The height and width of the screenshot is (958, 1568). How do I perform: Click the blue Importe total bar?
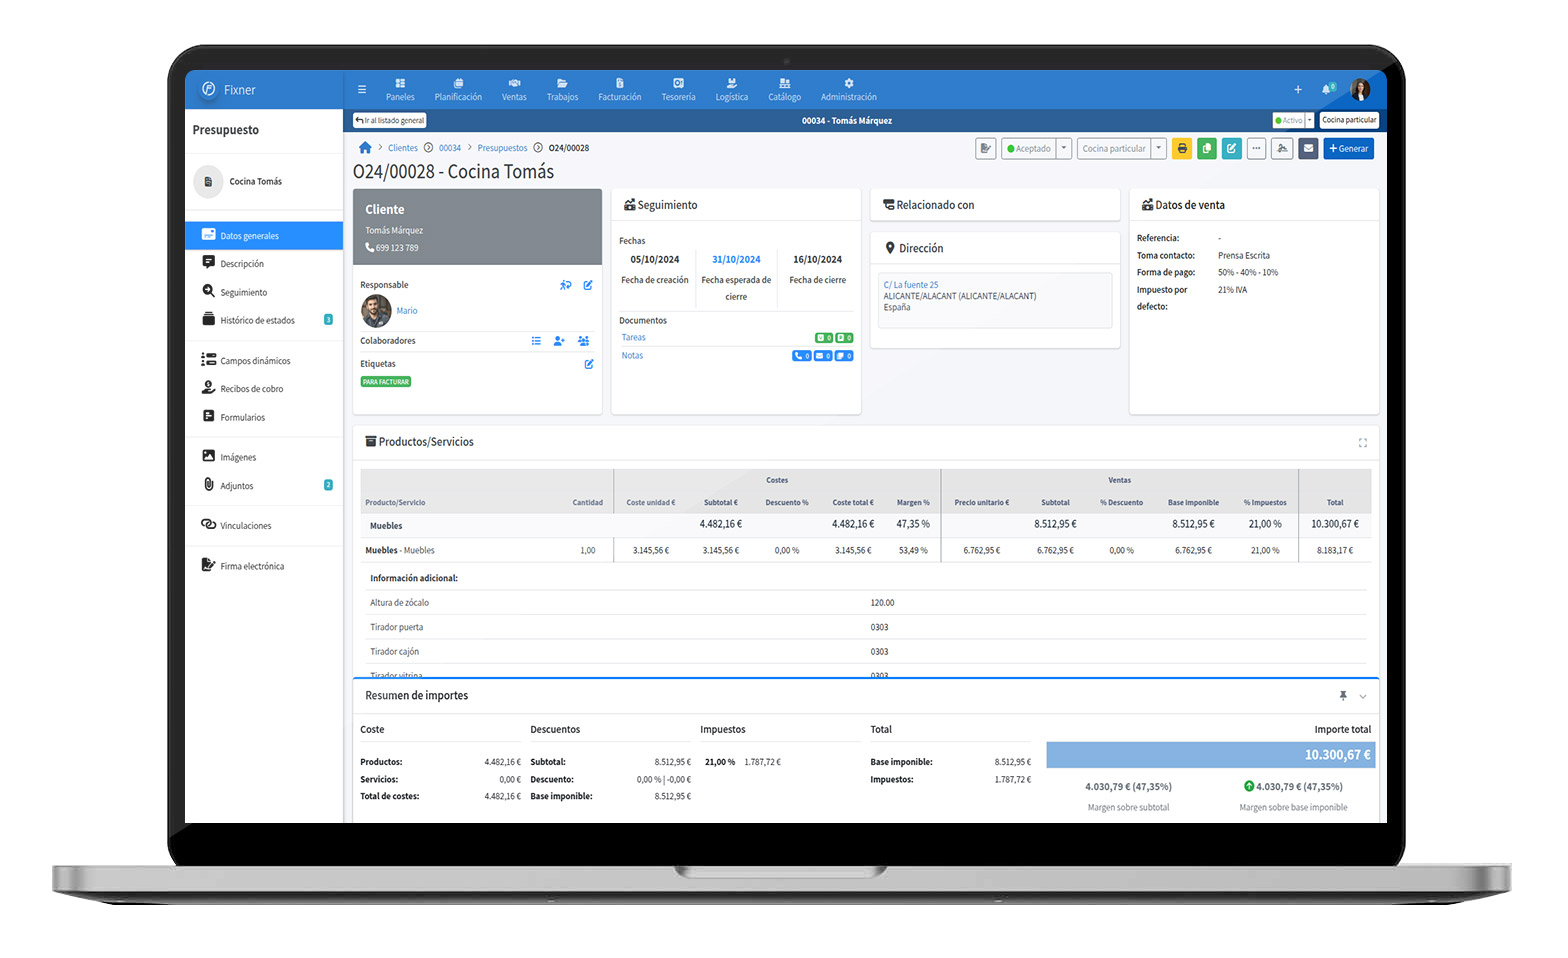tap(1210, 755)
